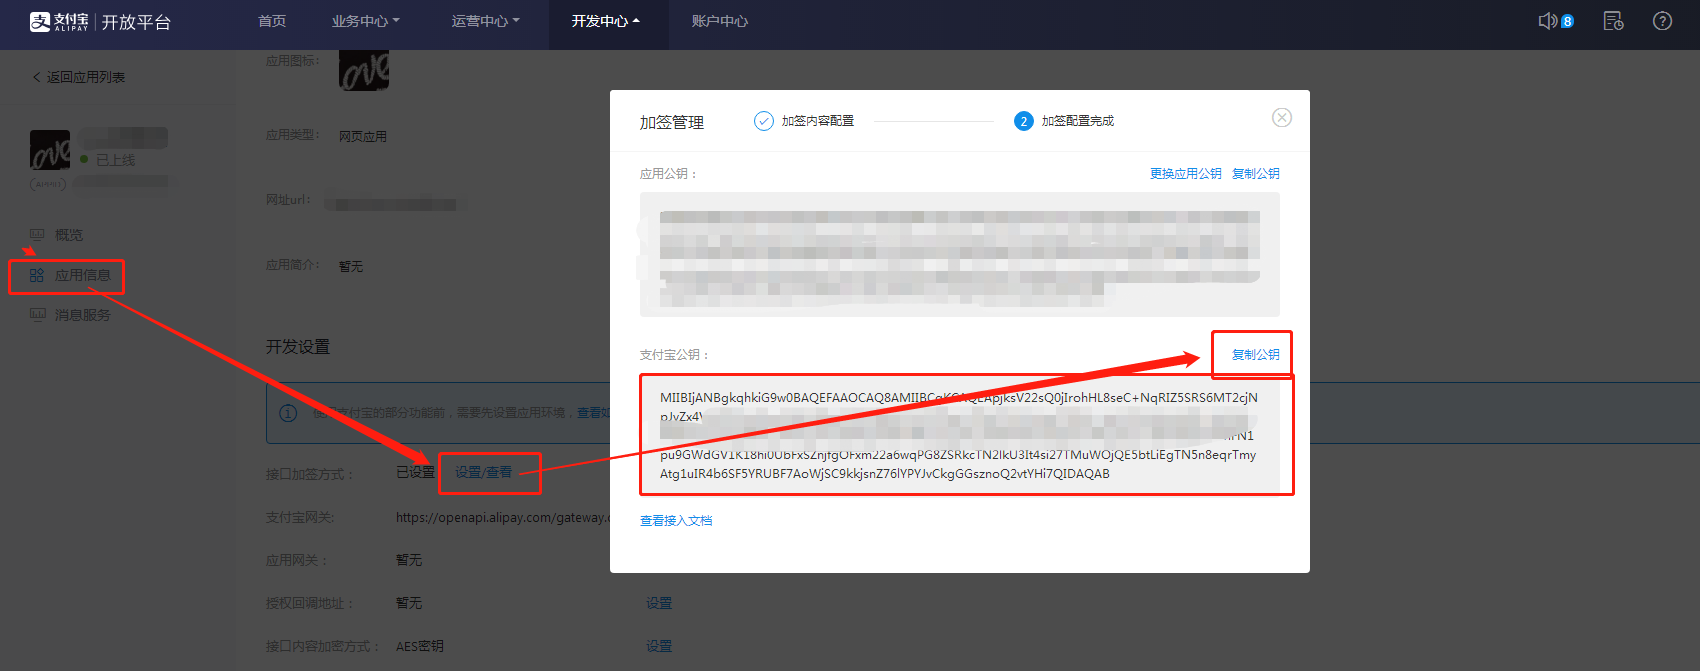Go to 首页 in top navigation
1700x671 pixels.
click(x=272, y=21)
